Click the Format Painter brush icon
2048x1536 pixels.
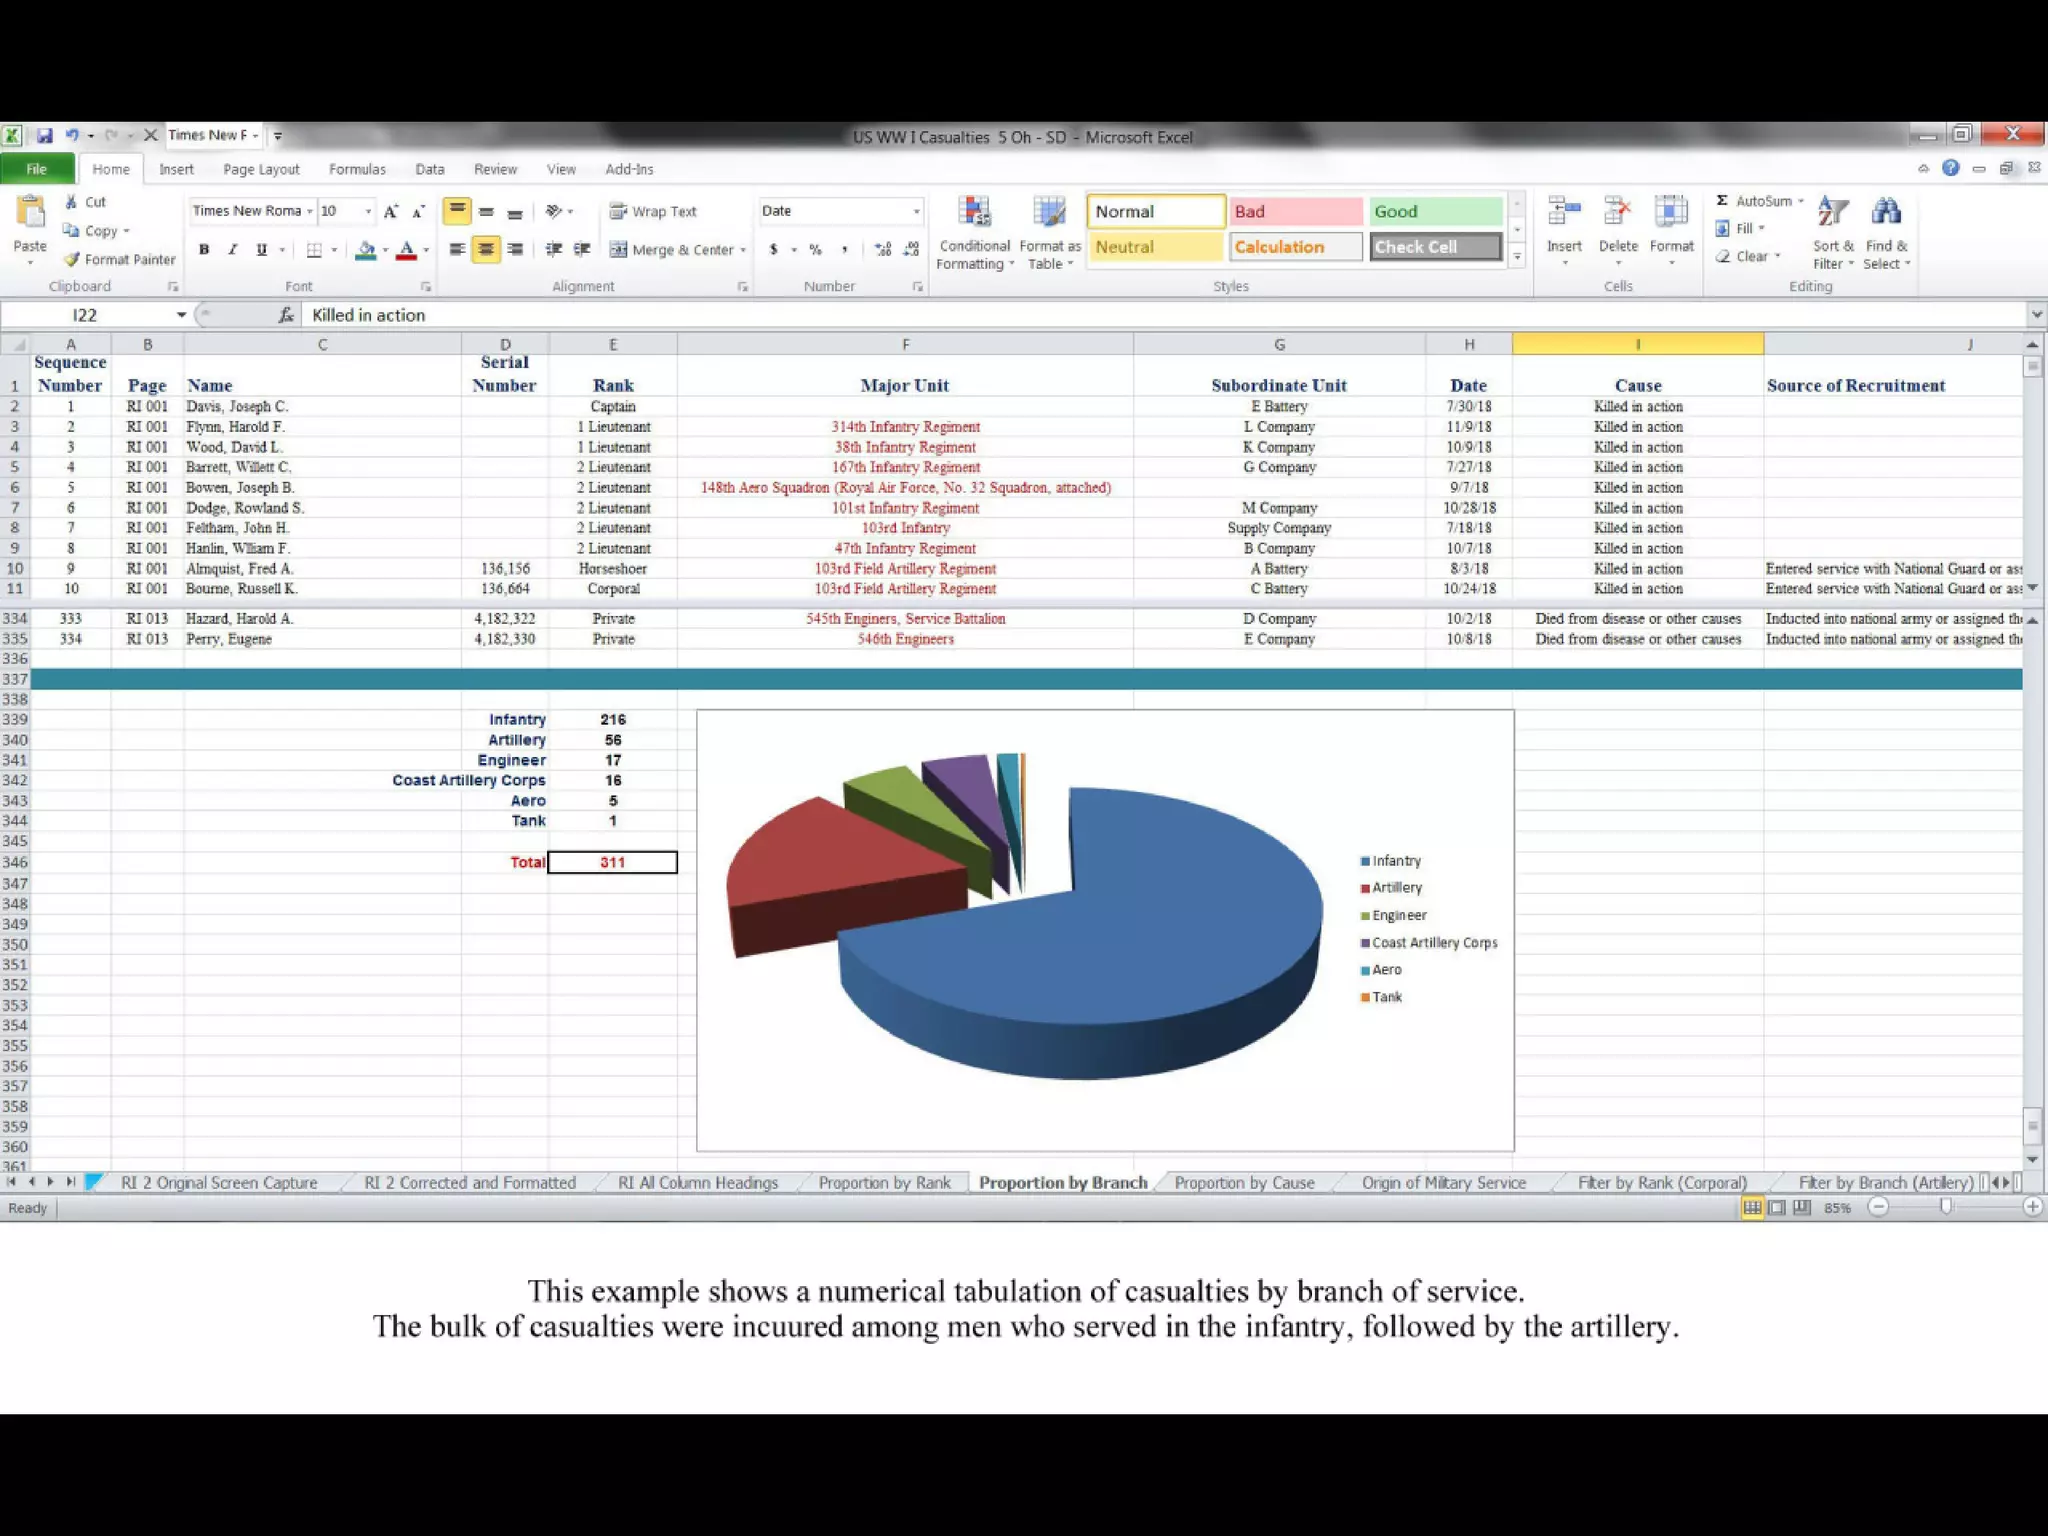pyautogui.click(x=72, y=259)
